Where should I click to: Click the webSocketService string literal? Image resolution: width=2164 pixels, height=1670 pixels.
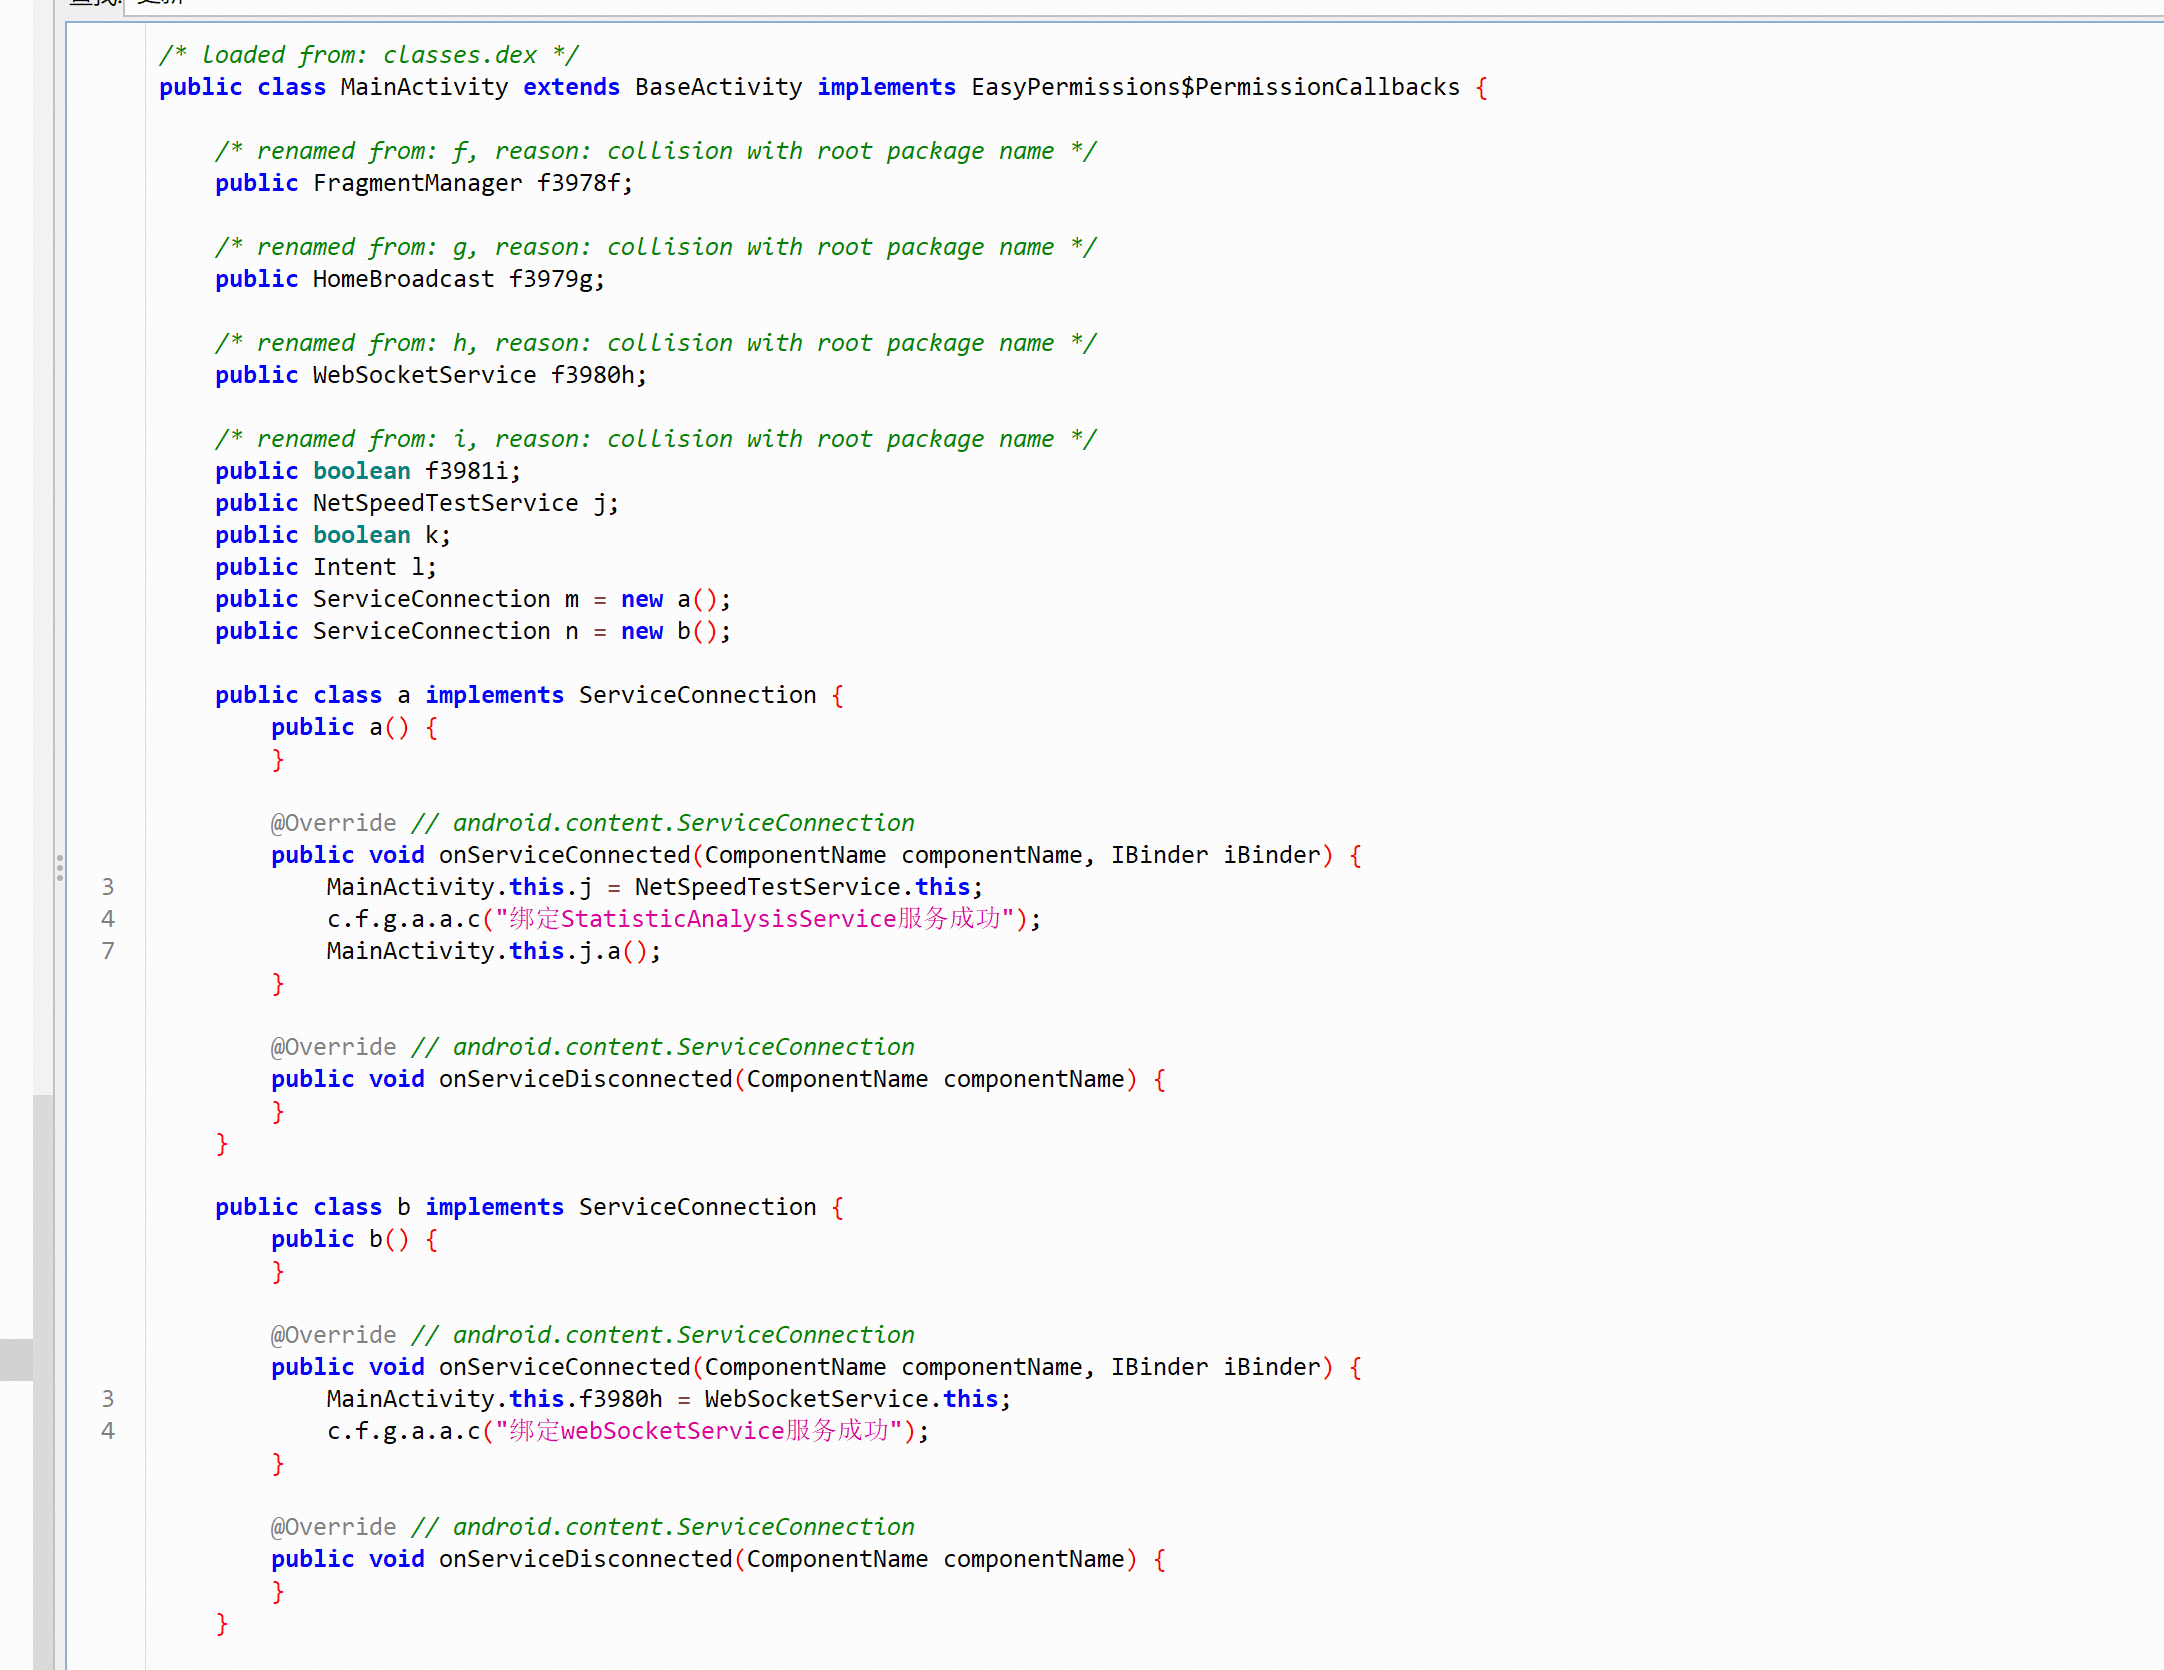[699, 1432]
